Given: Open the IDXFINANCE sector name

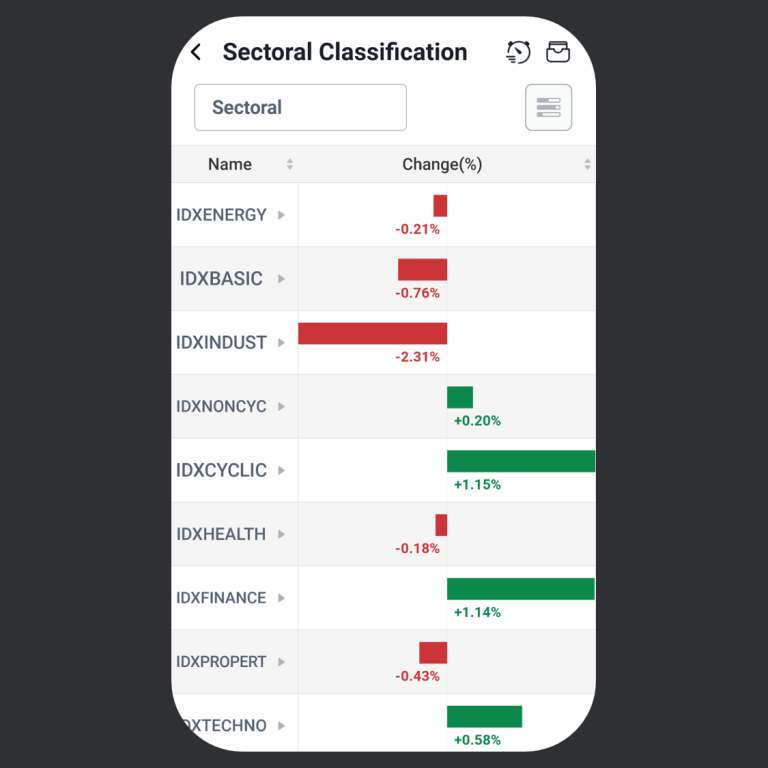Looking at the screenshot, I should [221, 598].
